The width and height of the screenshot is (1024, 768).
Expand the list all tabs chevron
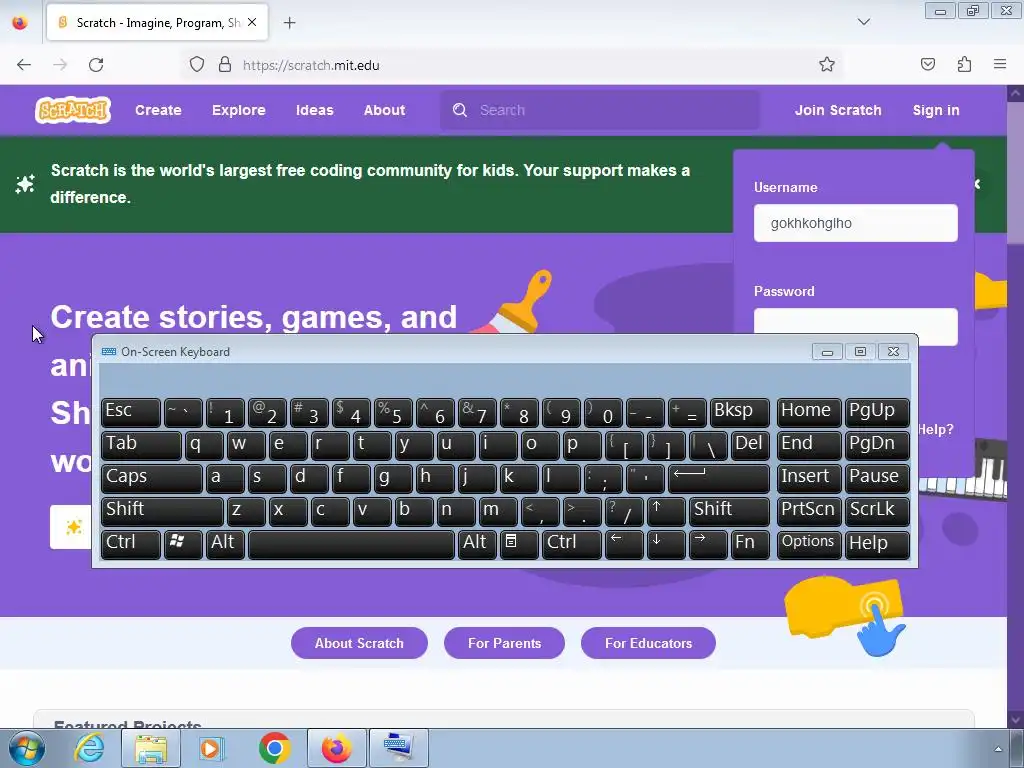click(x=864, y=22)
